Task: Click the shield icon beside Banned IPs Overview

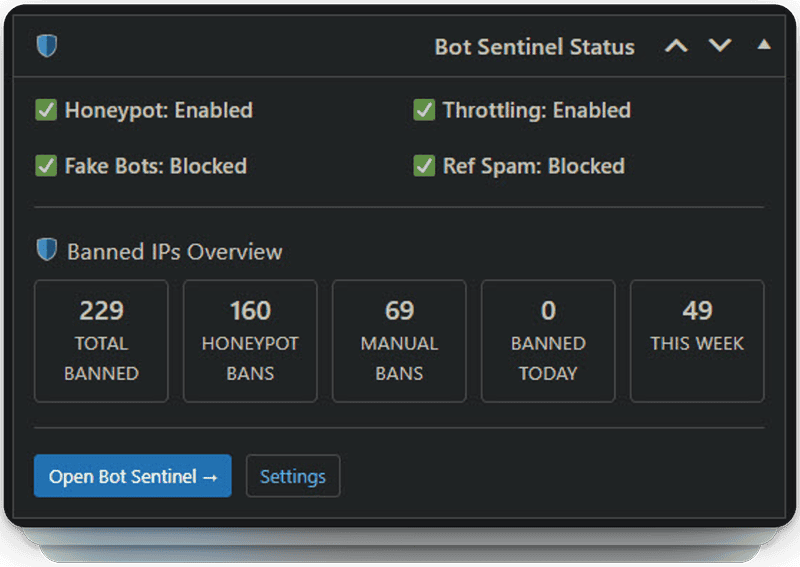Action: point(46,250)
